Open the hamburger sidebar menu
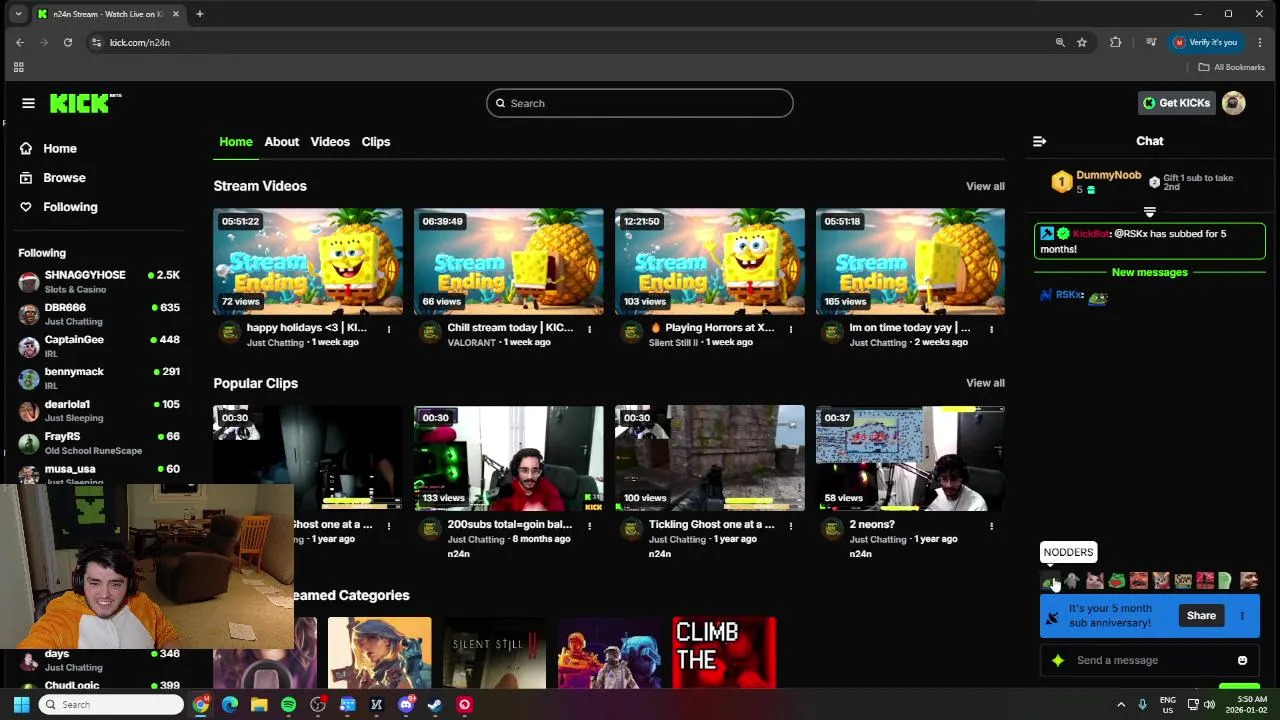Viewport: 1280px width, 720px height. coord(28,103)
